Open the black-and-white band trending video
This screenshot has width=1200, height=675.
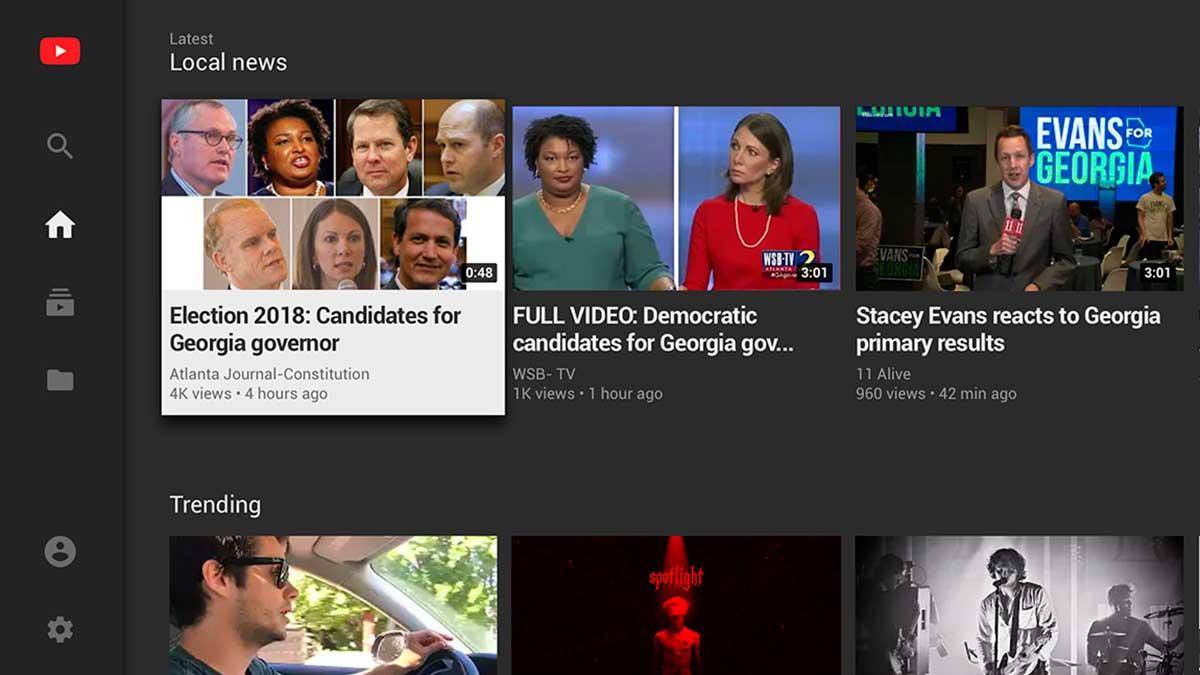[1020, 605]
